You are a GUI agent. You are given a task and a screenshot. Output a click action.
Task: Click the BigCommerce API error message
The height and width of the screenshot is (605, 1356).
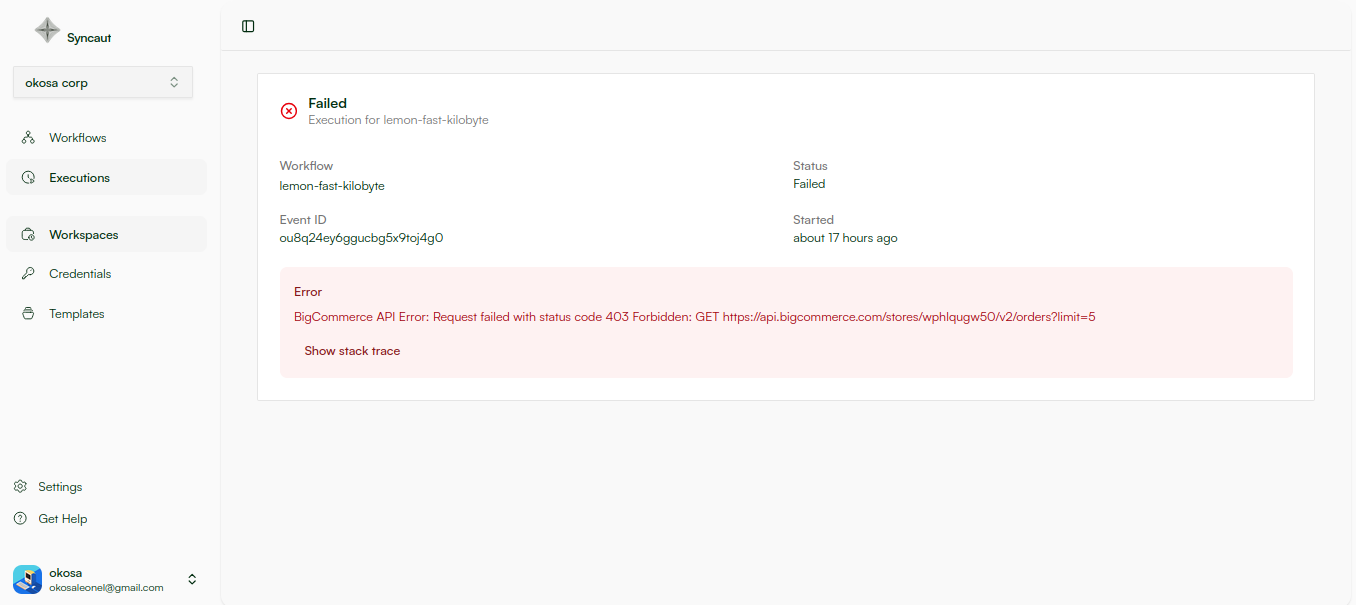[694, 317]
